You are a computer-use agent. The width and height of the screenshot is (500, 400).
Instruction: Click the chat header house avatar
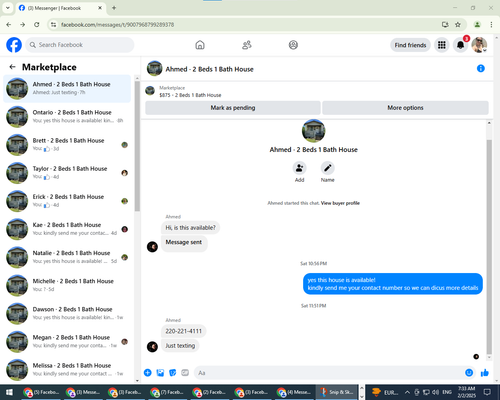tap(154, 68)
